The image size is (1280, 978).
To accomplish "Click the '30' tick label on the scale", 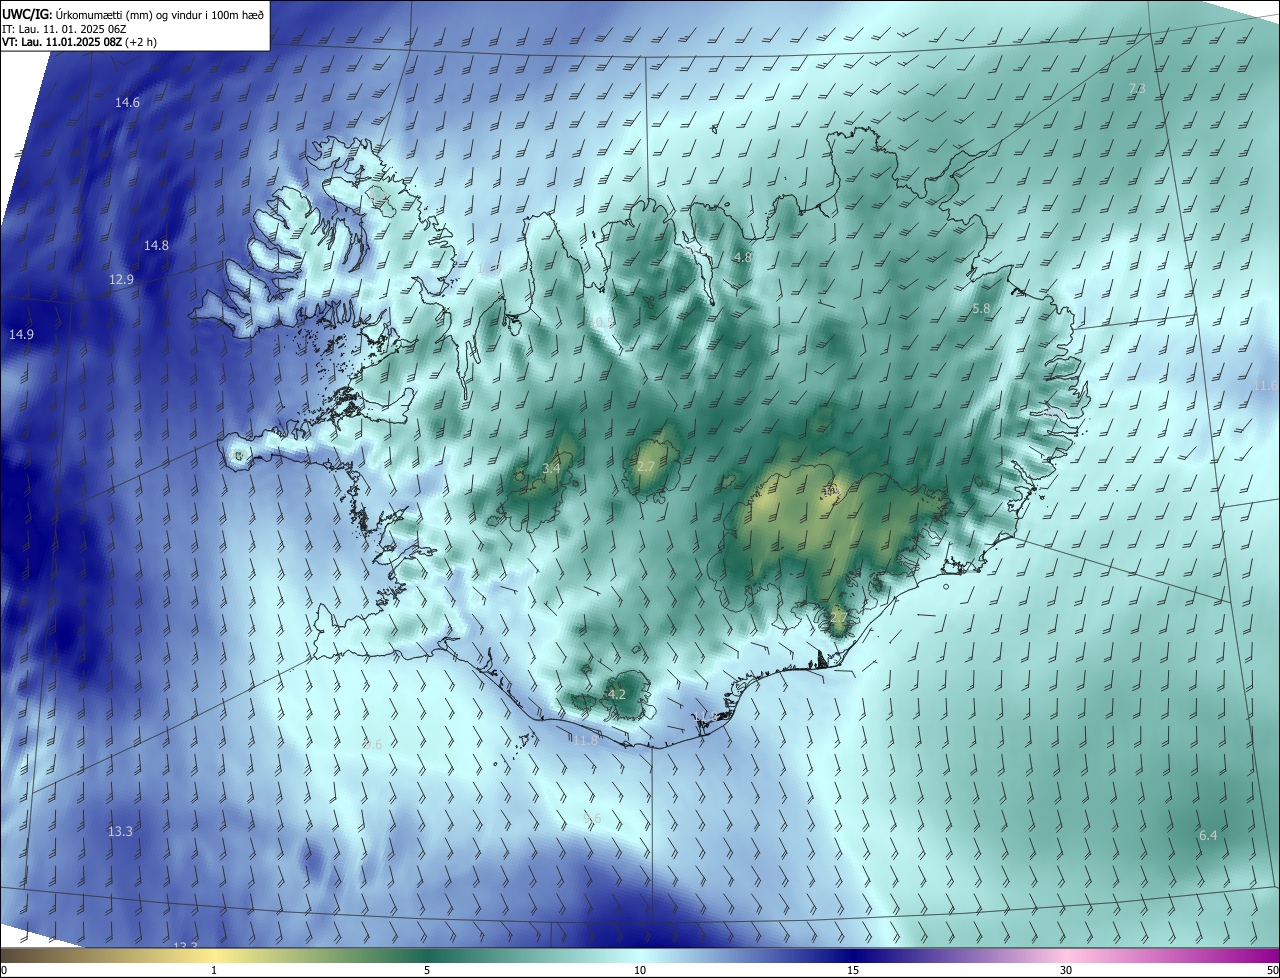I will 1066,971.
